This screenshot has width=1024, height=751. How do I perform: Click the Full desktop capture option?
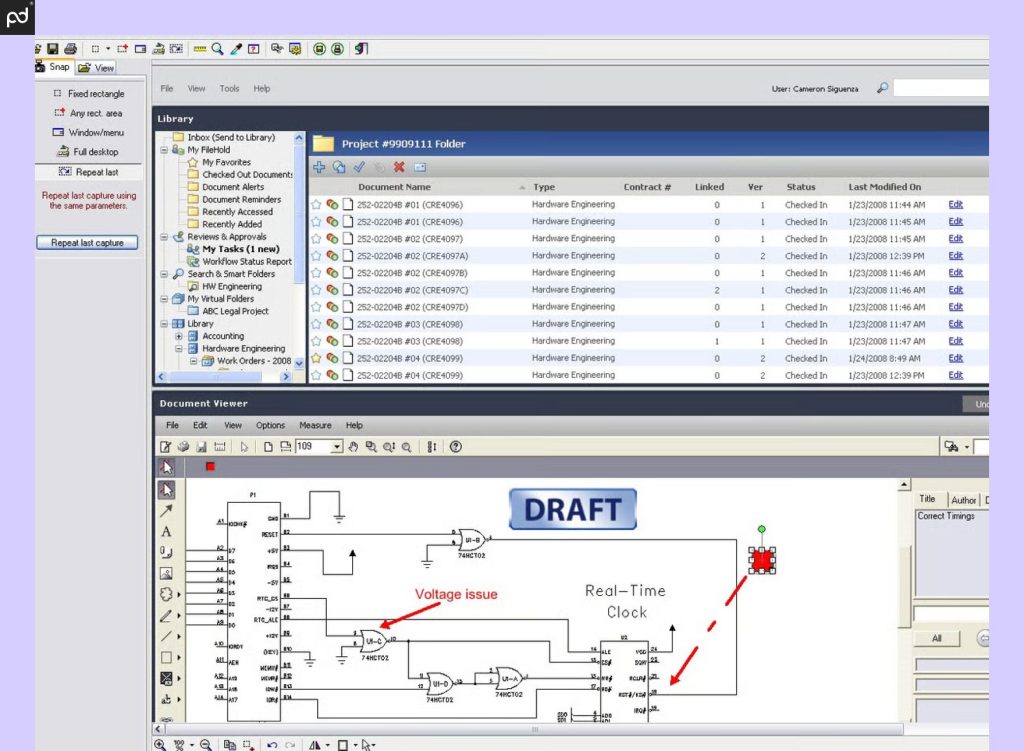(88, 152)
